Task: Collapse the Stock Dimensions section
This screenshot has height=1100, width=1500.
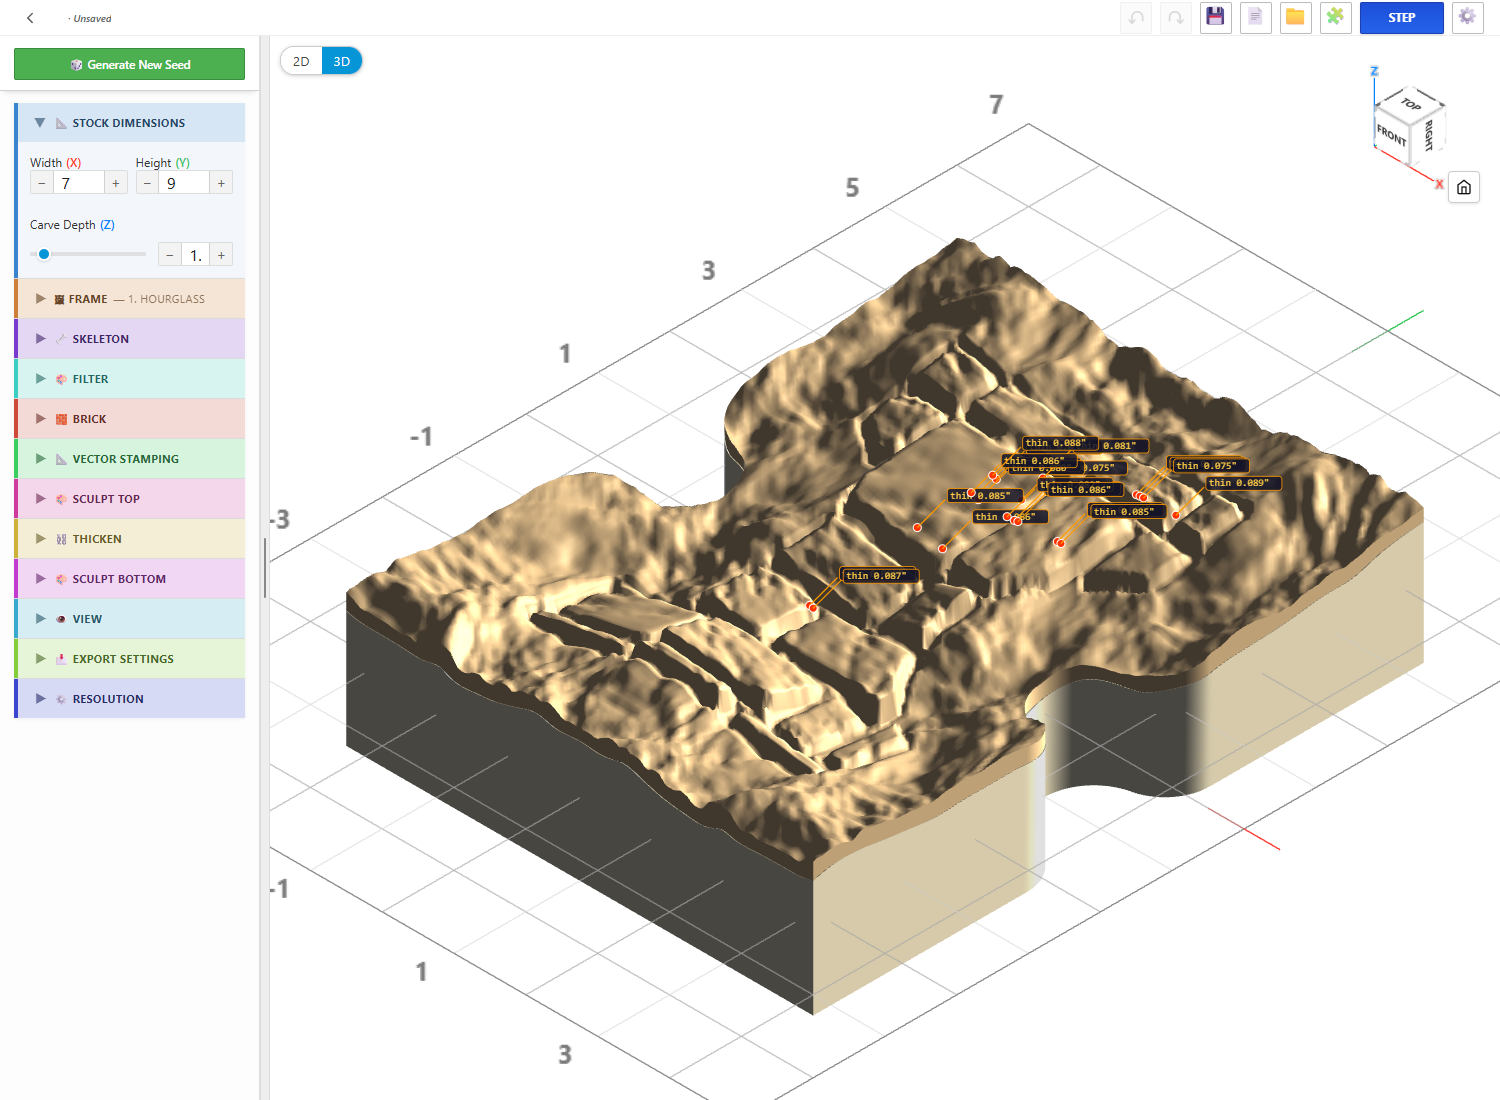Action: pos(130,123)
